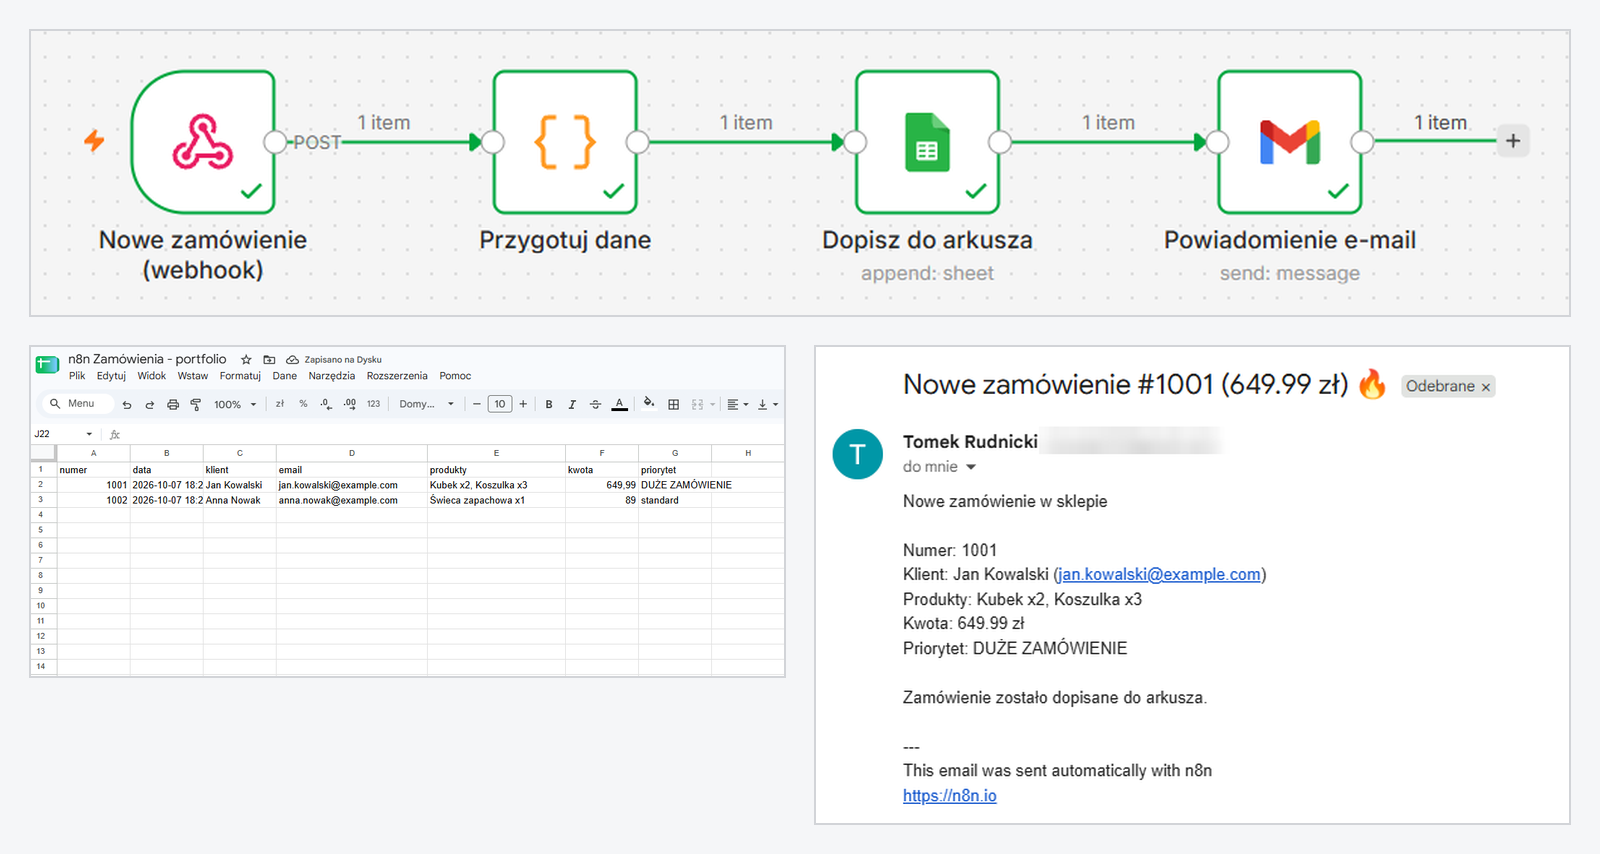Print the spreadsheet
Image resolution: width=1600 pixels, height=854 pixels.
click(x=173, y=404)
